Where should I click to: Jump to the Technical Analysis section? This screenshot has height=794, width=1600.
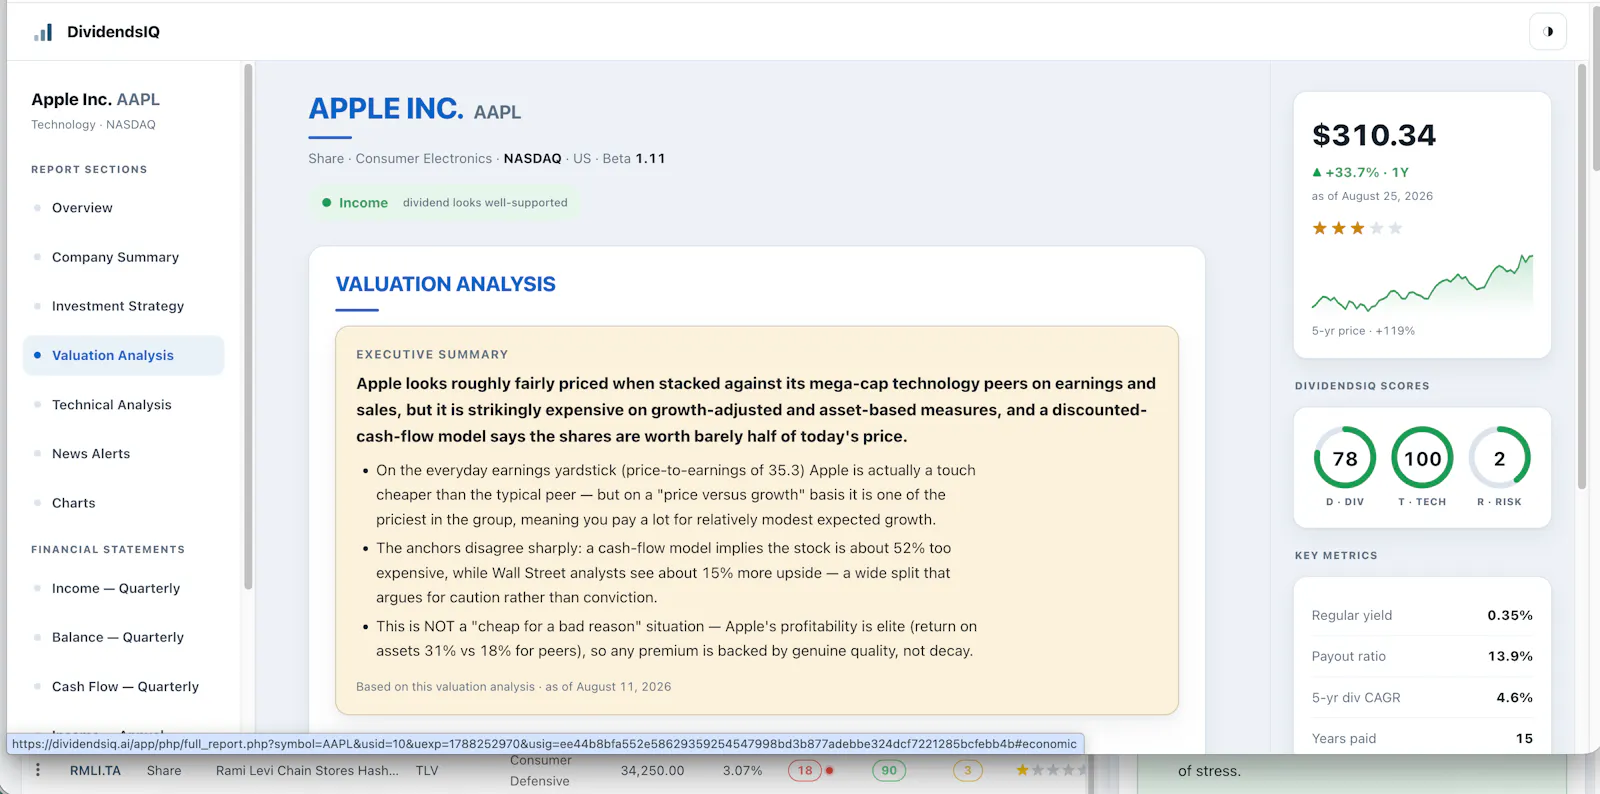coord(112,405)
